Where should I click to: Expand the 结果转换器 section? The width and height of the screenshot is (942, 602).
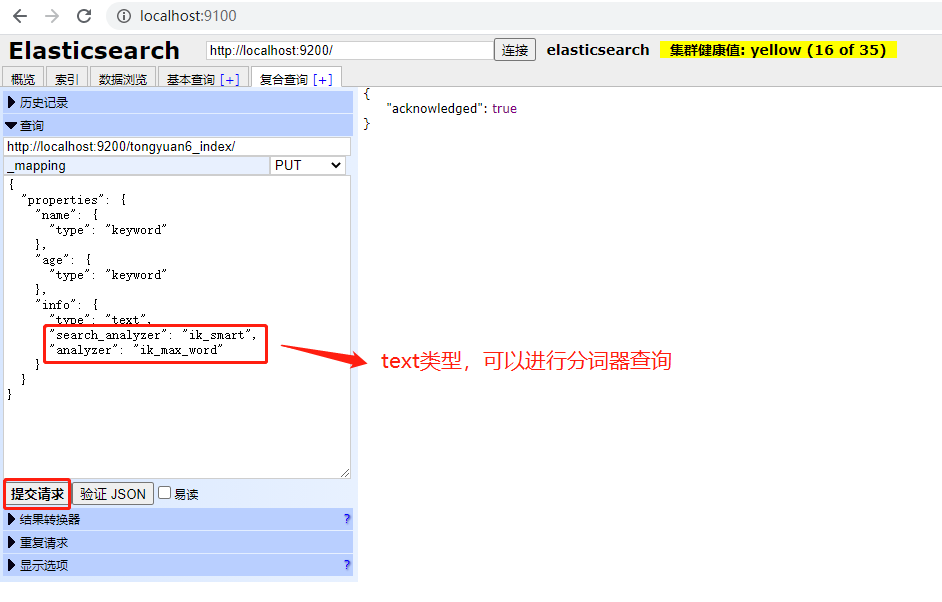pos(178,519)
